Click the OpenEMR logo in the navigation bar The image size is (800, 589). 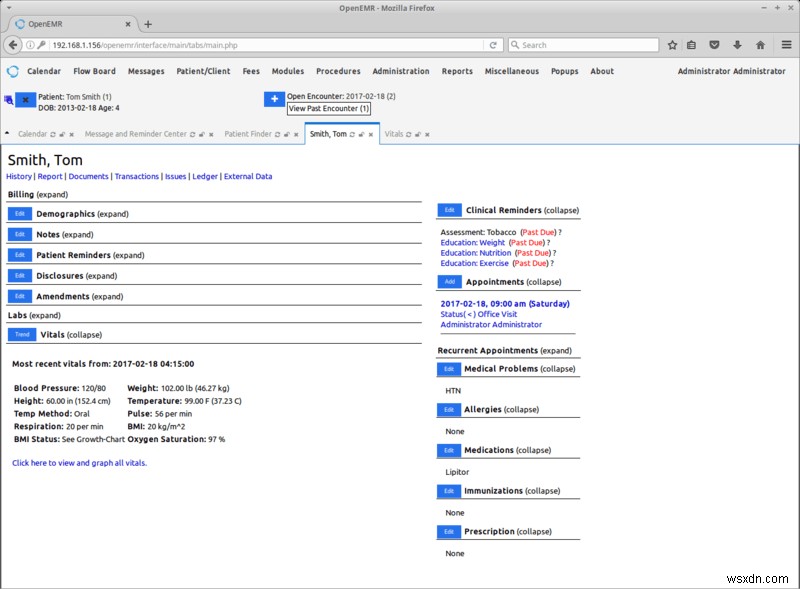coord(12,71)
